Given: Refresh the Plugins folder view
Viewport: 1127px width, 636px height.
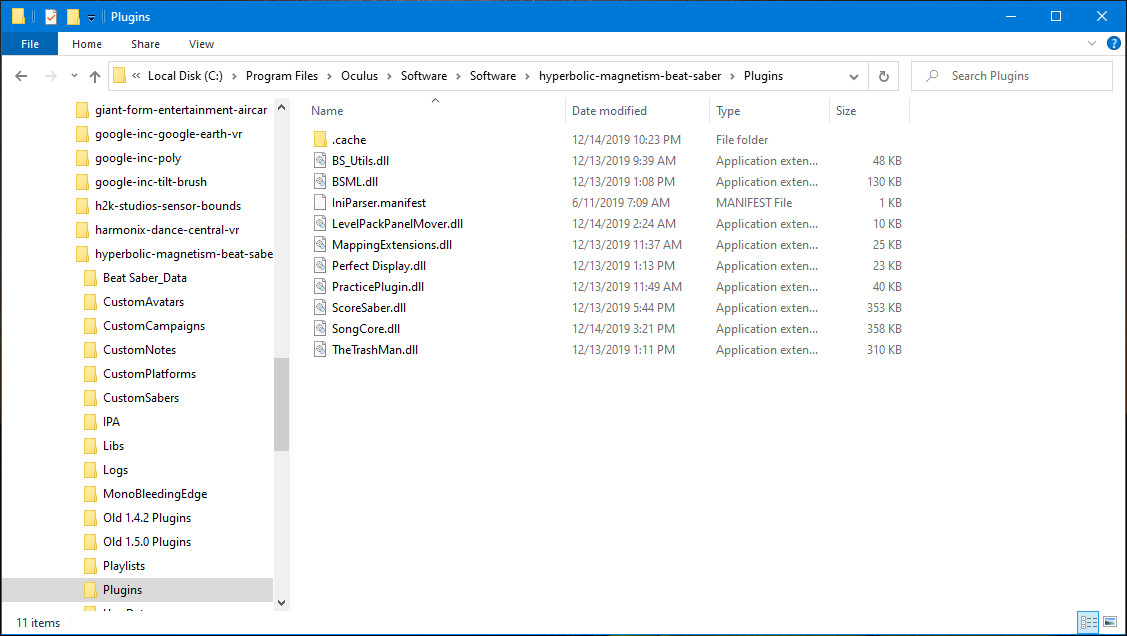Looking at the screenshot, I should click(x=884, y=76).
